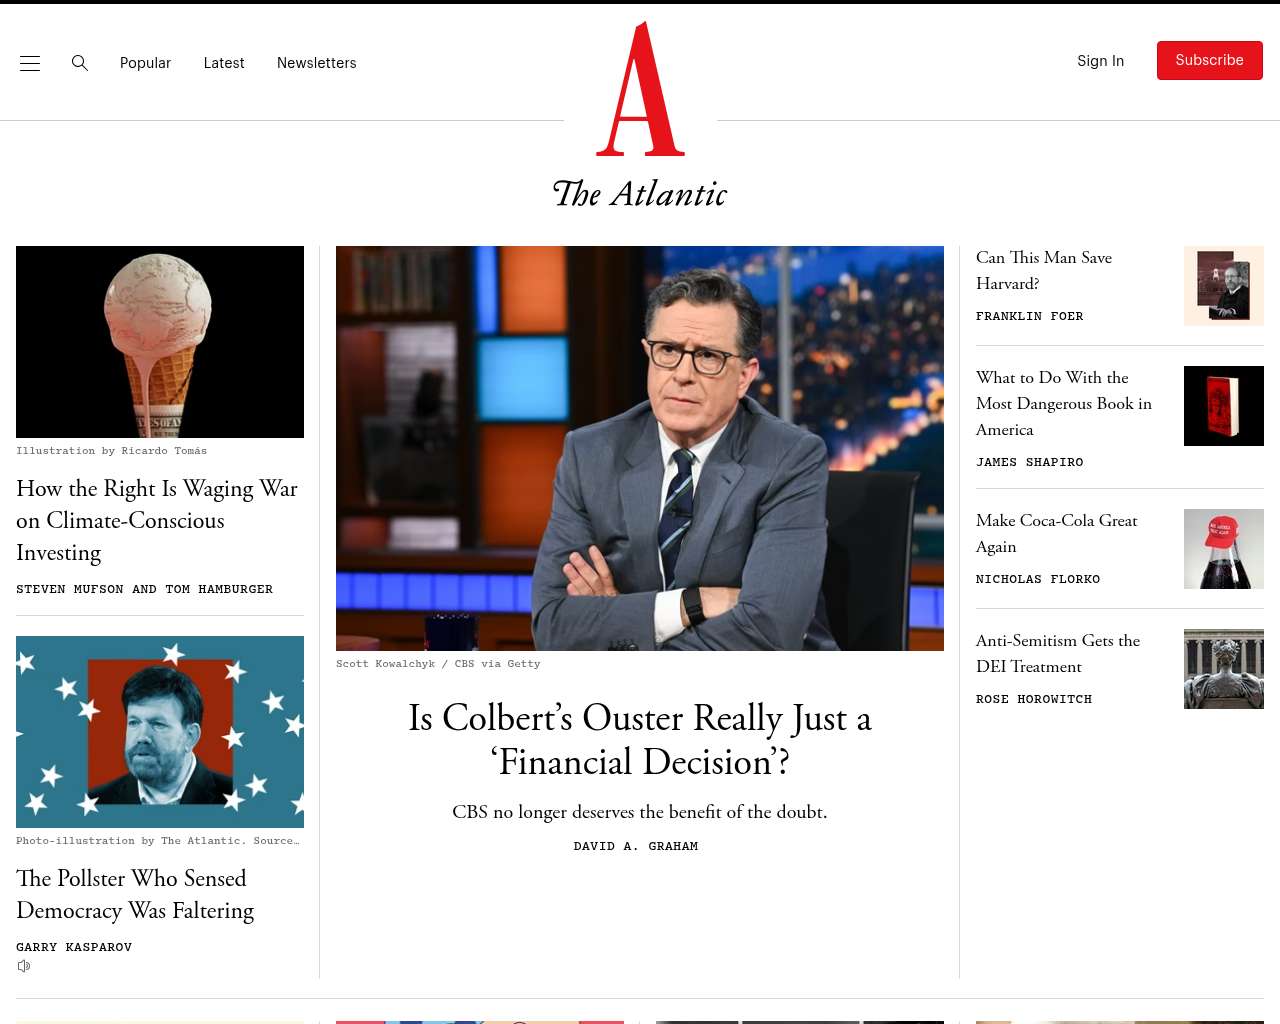Open the hamburger navigation menu

(30, 63)
